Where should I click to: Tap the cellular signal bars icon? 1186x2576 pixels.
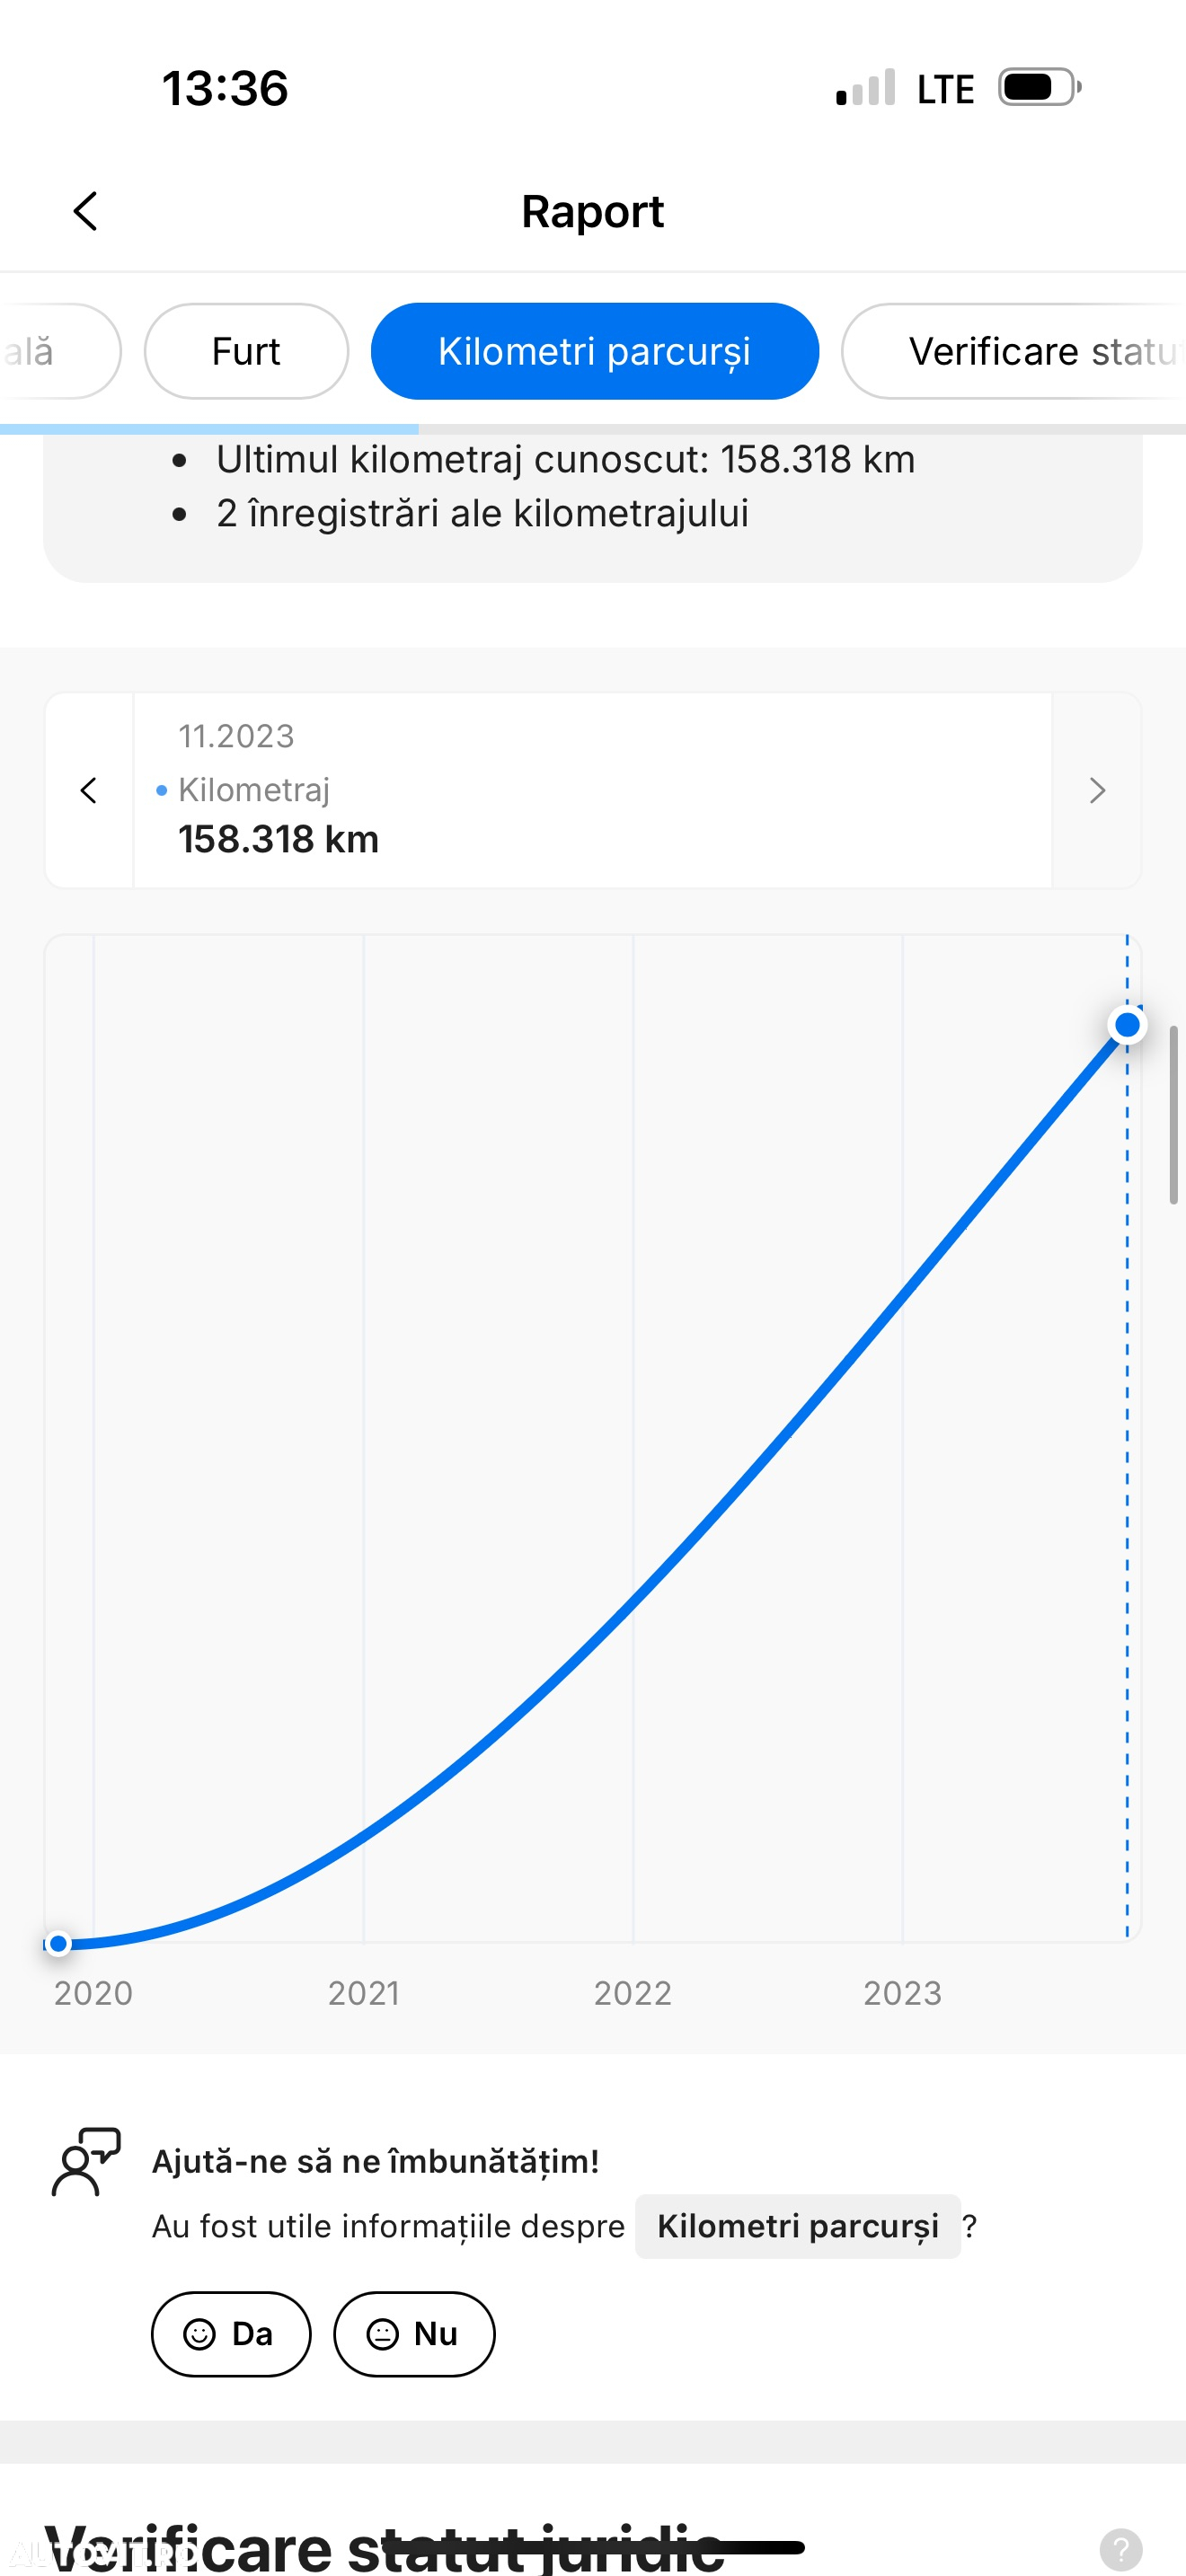point(866,88)
